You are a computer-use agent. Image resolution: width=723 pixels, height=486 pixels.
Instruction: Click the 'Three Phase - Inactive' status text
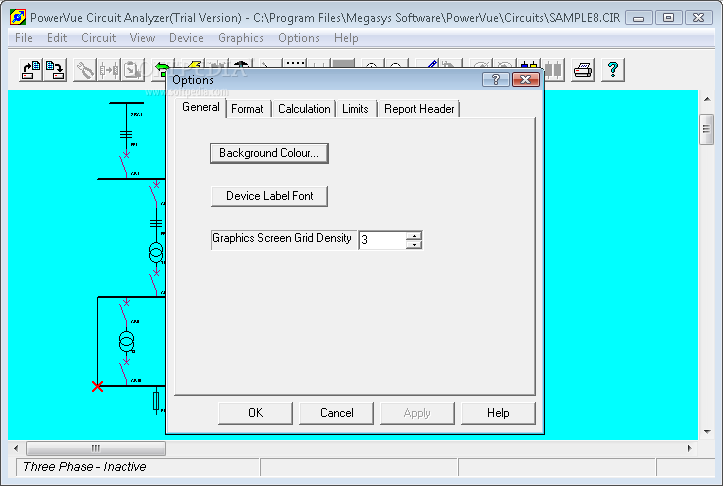tap(84, 467)
